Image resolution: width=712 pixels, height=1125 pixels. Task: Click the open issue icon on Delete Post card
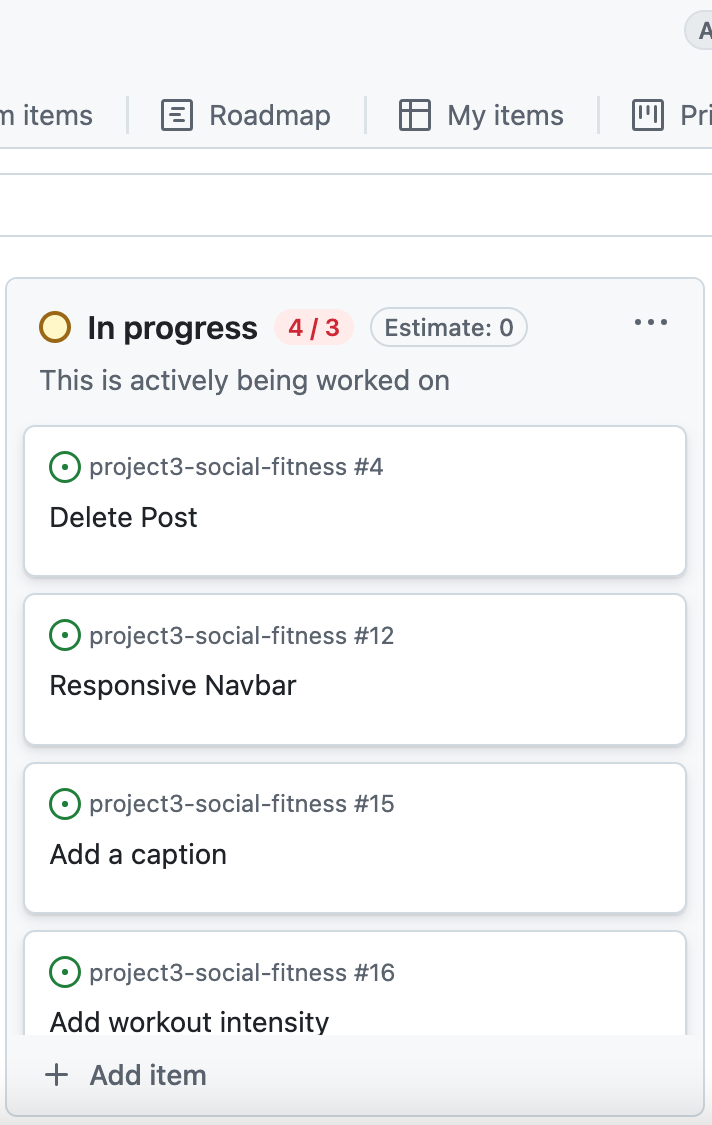pos(65,467)
